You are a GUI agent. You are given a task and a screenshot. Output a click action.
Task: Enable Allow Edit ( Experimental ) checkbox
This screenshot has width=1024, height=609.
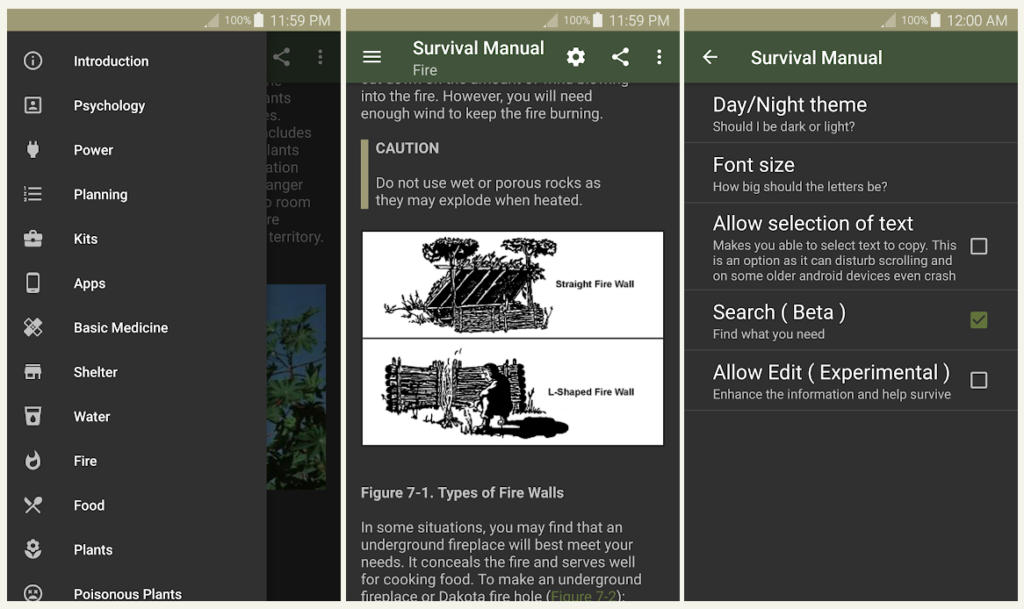978,380
